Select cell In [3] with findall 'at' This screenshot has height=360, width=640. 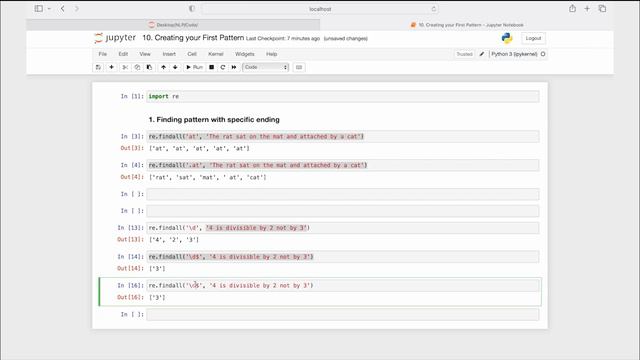(x=343, y=136)
